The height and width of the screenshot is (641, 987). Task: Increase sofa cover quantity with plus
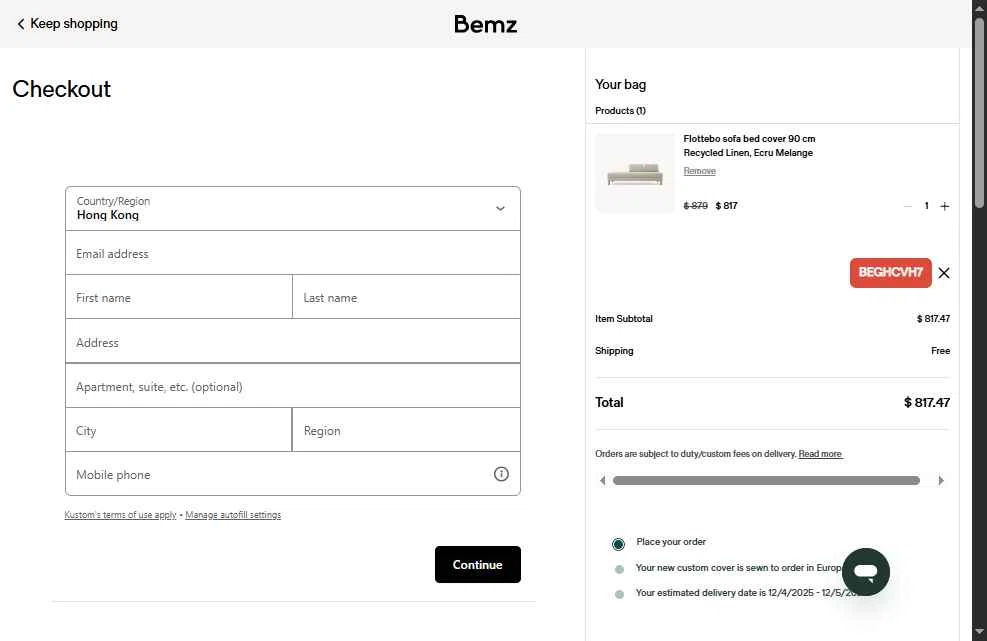pyautogui.click(x=944, y=207)
